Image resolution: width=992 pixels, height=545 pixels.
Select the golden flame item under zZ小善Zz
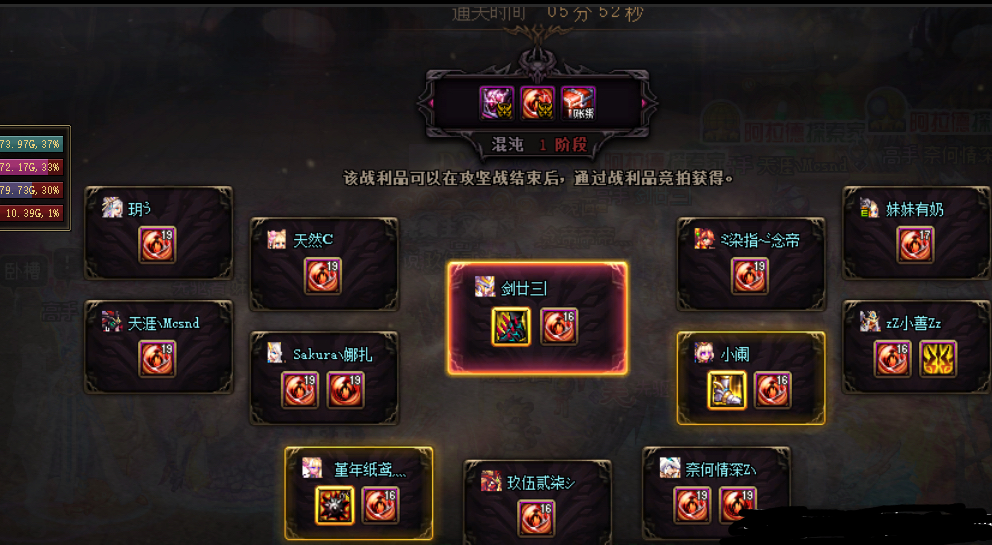click(x=938, y=359)
